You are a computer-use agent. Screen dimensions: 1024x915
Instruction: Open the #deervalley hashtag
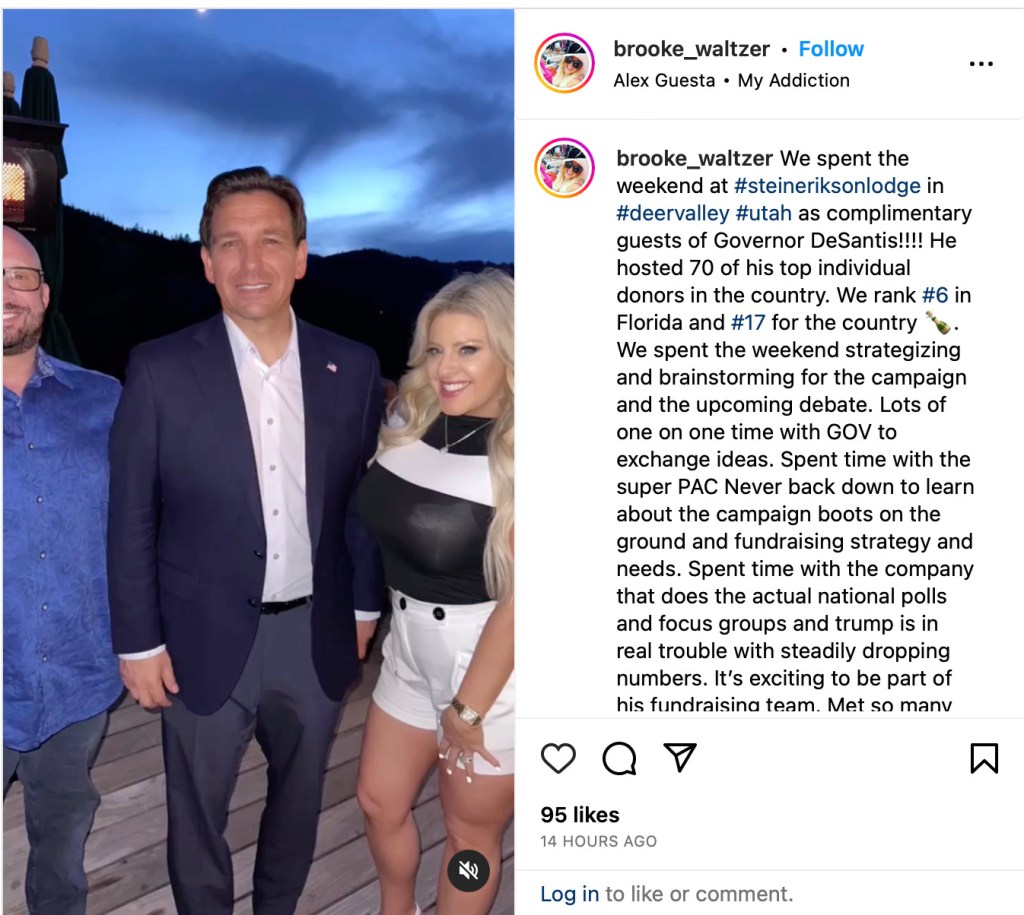673,214
